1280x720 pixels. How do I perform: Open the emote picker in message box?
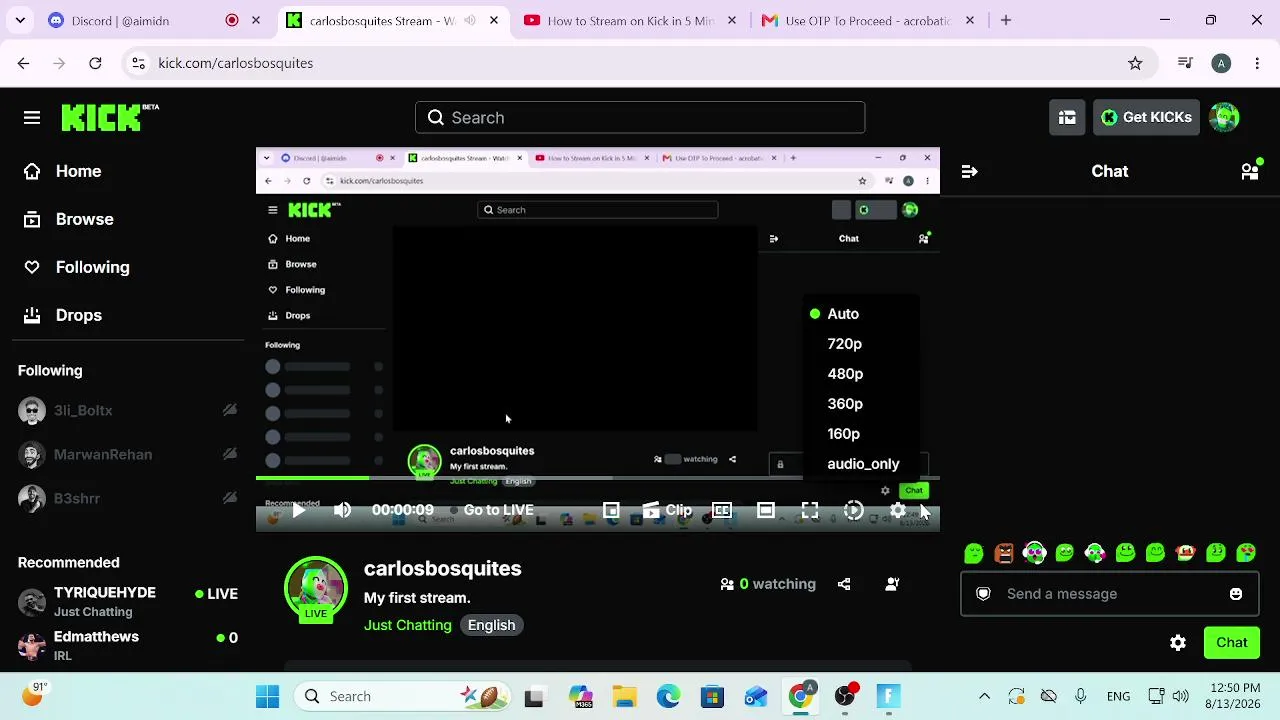(1236, 594)
